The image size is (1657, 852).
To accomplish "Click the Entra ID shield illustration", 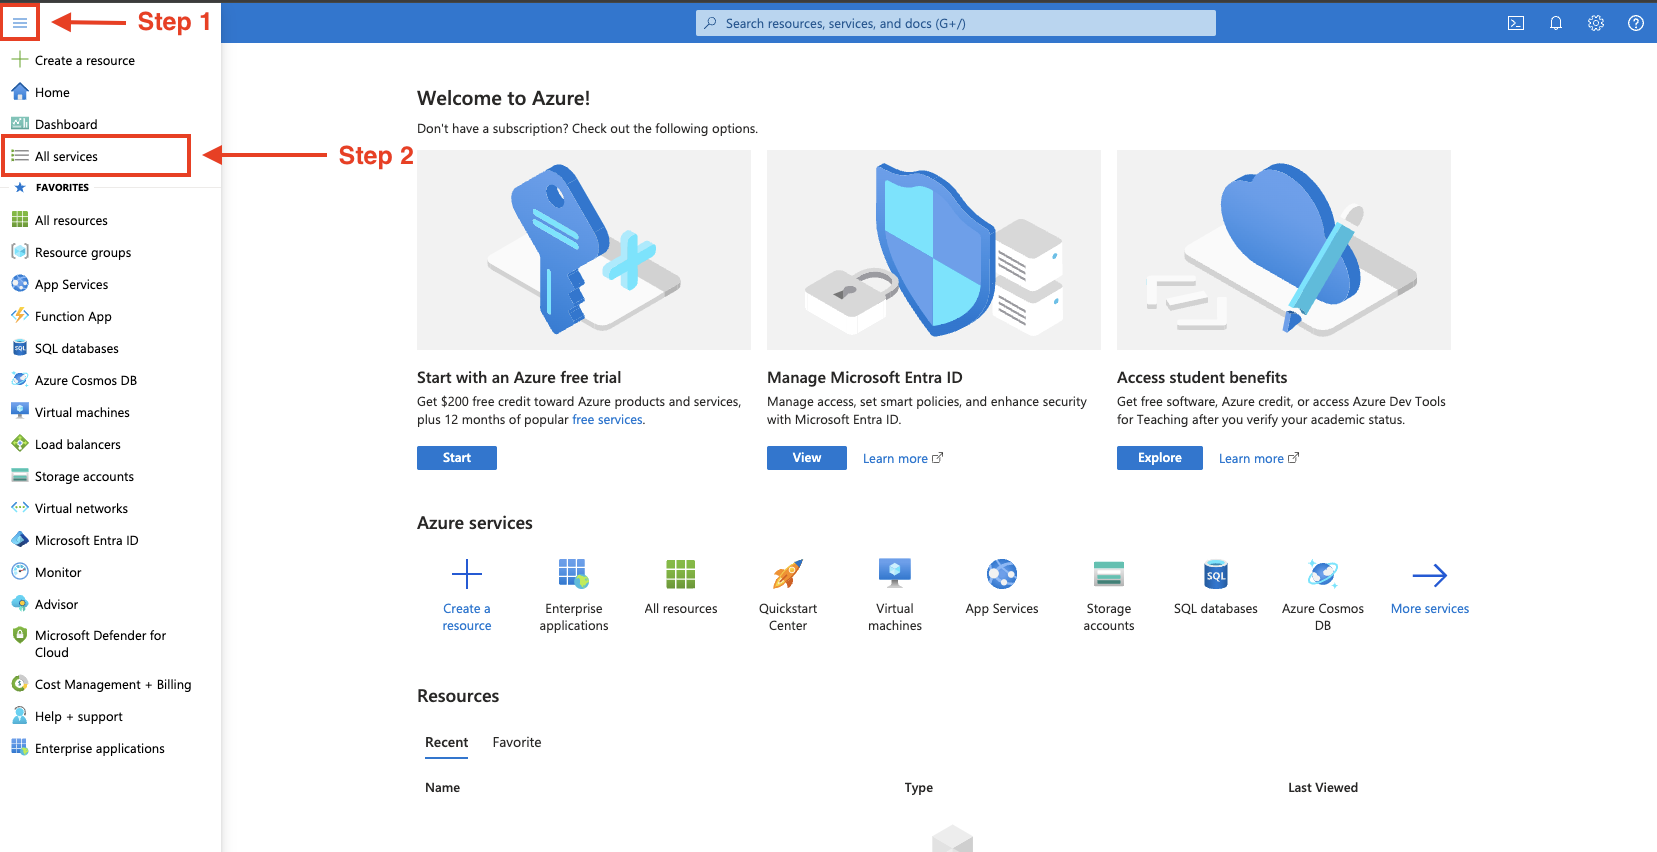I will (x=934, y=250).
